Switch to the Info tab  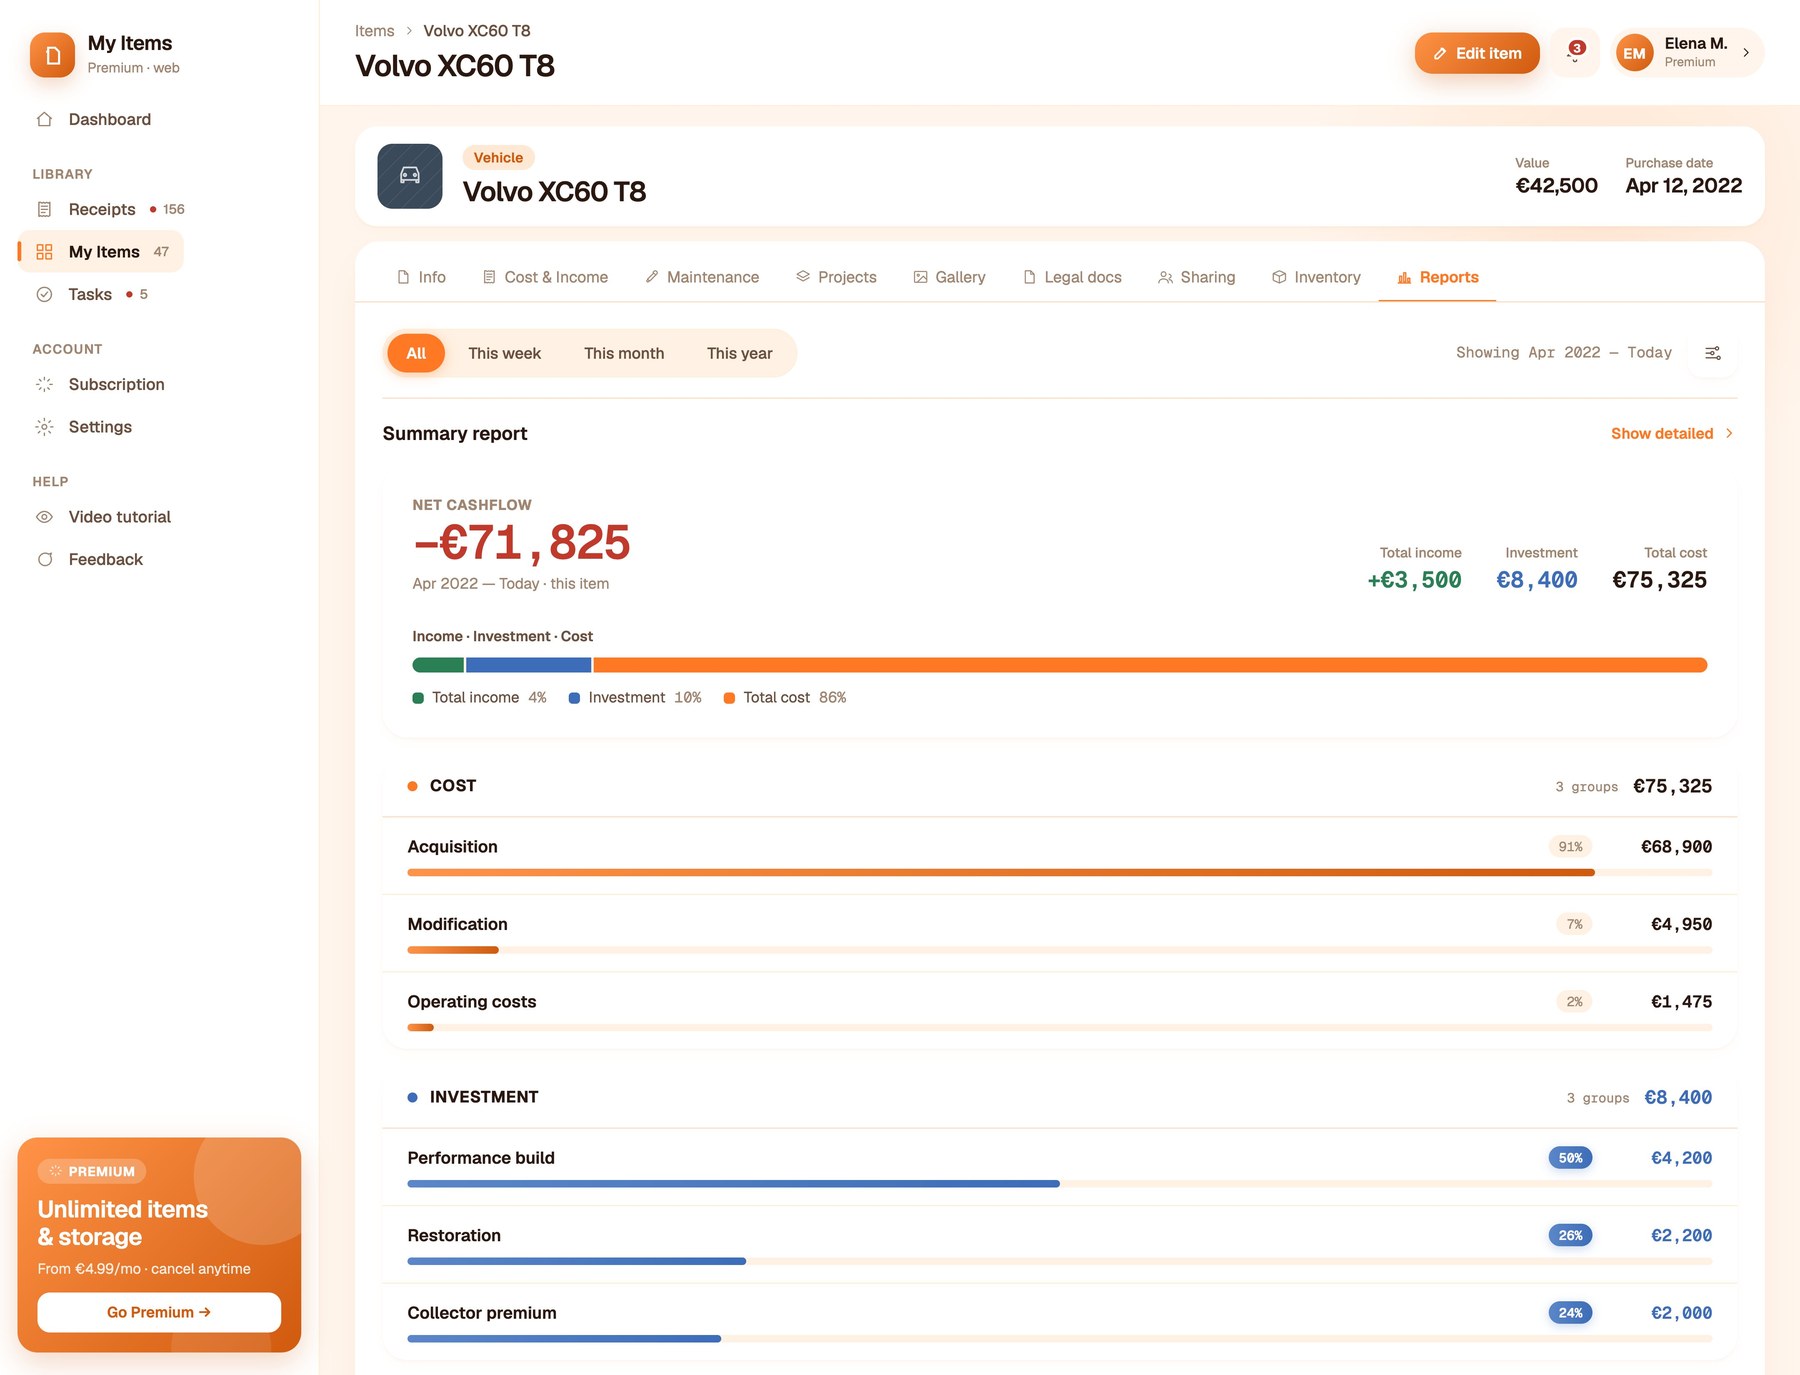click(x=421, y=277)
